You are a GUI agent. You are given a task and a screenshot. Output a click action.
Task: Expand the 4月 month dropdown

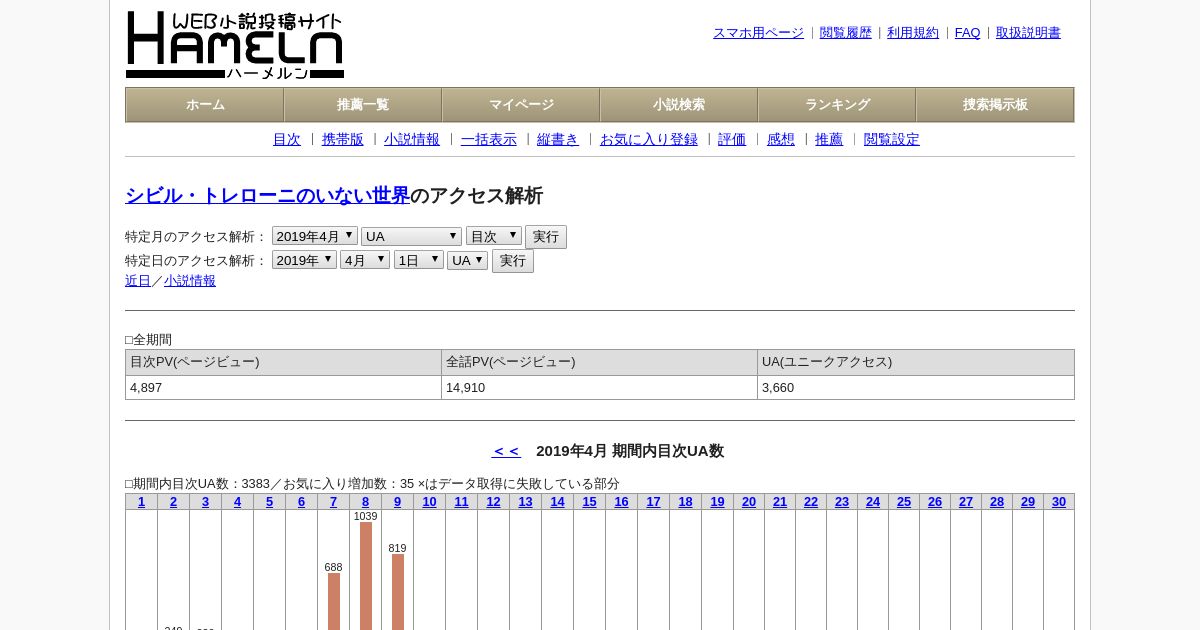click(365, 260)
